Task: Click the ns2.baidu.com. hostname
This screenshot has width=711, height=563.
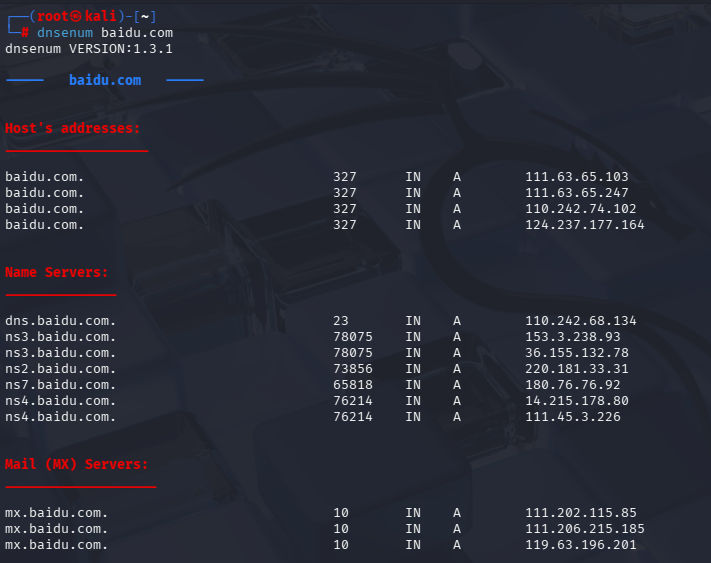Action: coord(61,369)
